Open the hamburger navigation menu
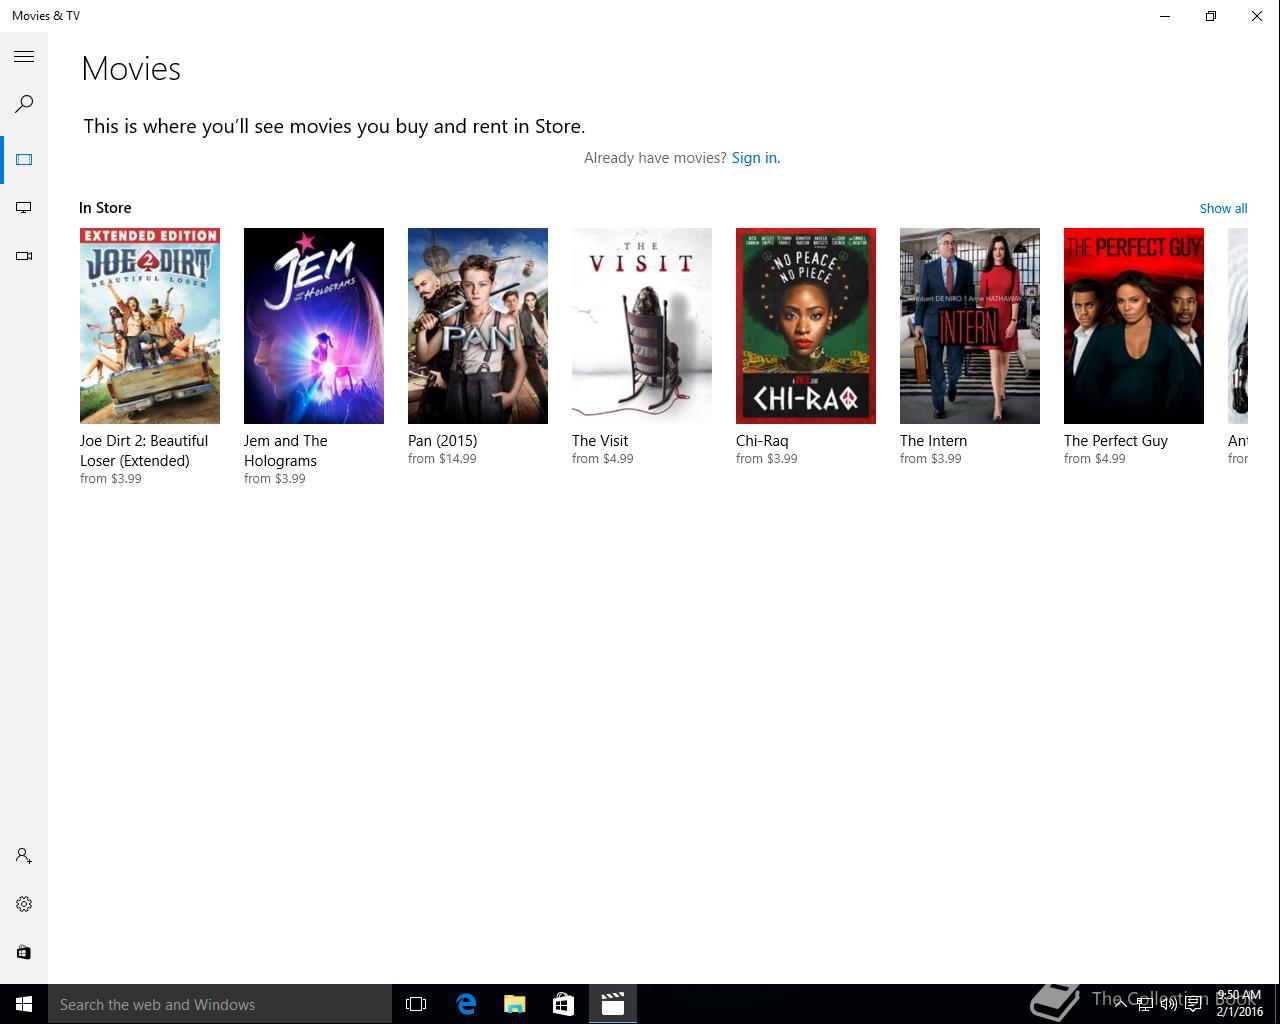1280x1024 pixels. (24, 57)
